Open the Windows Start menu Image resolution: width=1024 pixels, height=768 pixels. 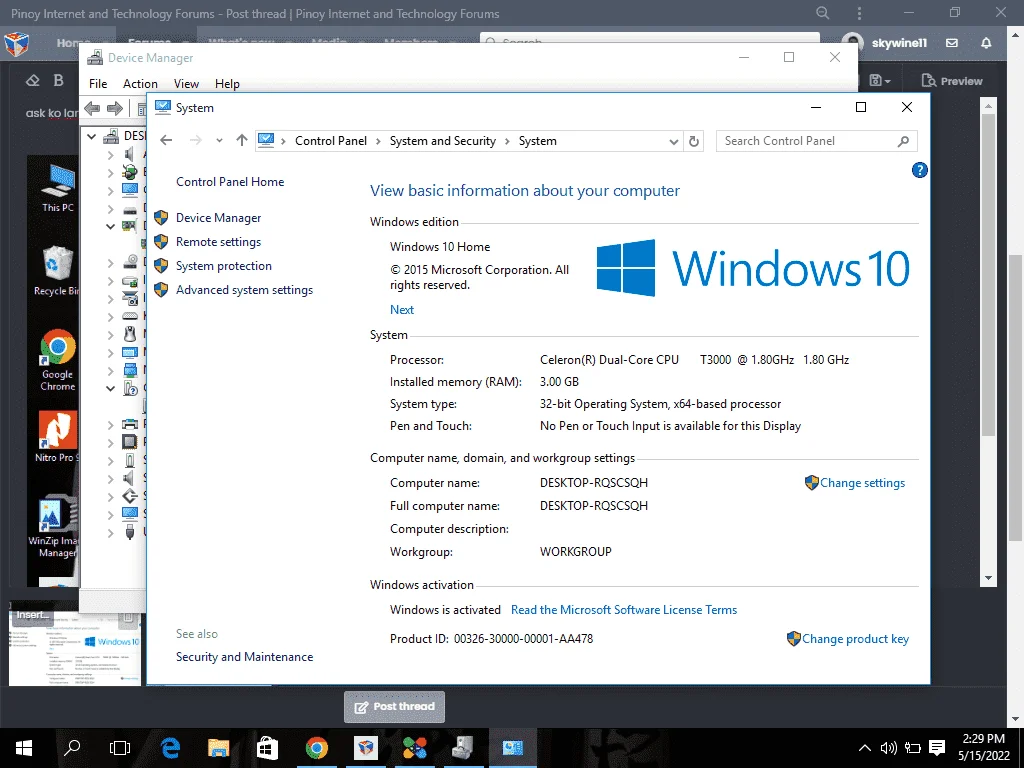pos(24,748)
